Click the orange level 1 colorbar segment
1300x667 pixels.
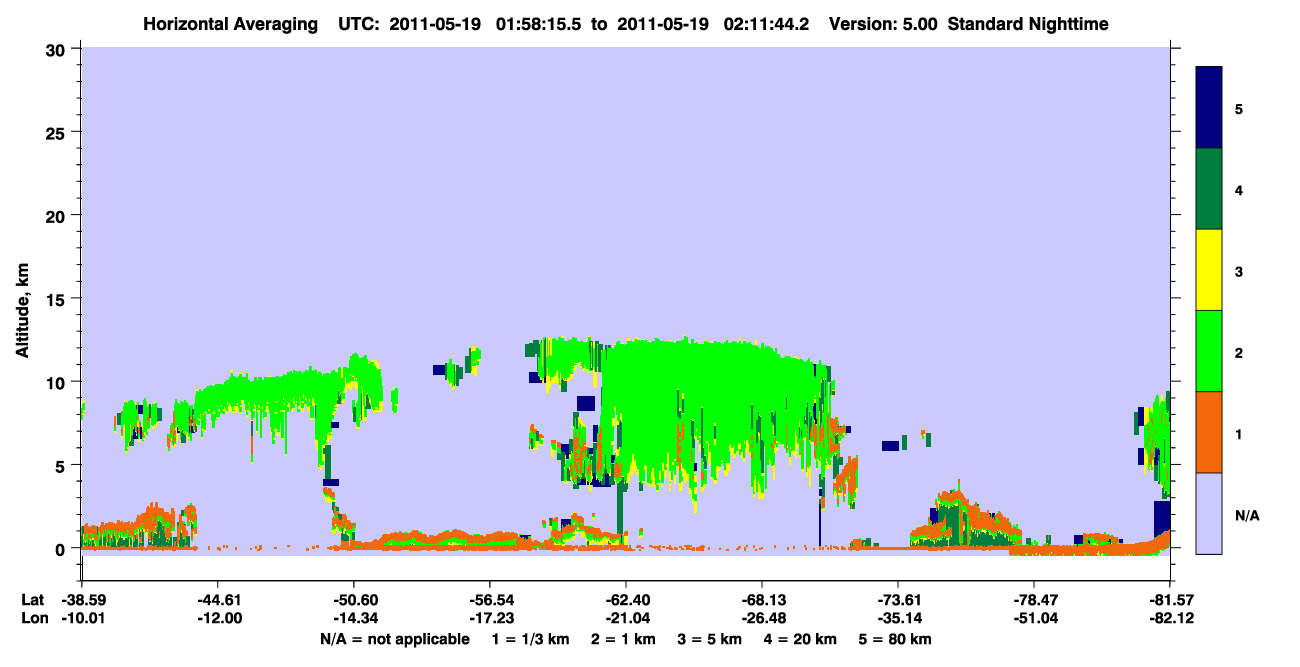(x=1209, y=432)
